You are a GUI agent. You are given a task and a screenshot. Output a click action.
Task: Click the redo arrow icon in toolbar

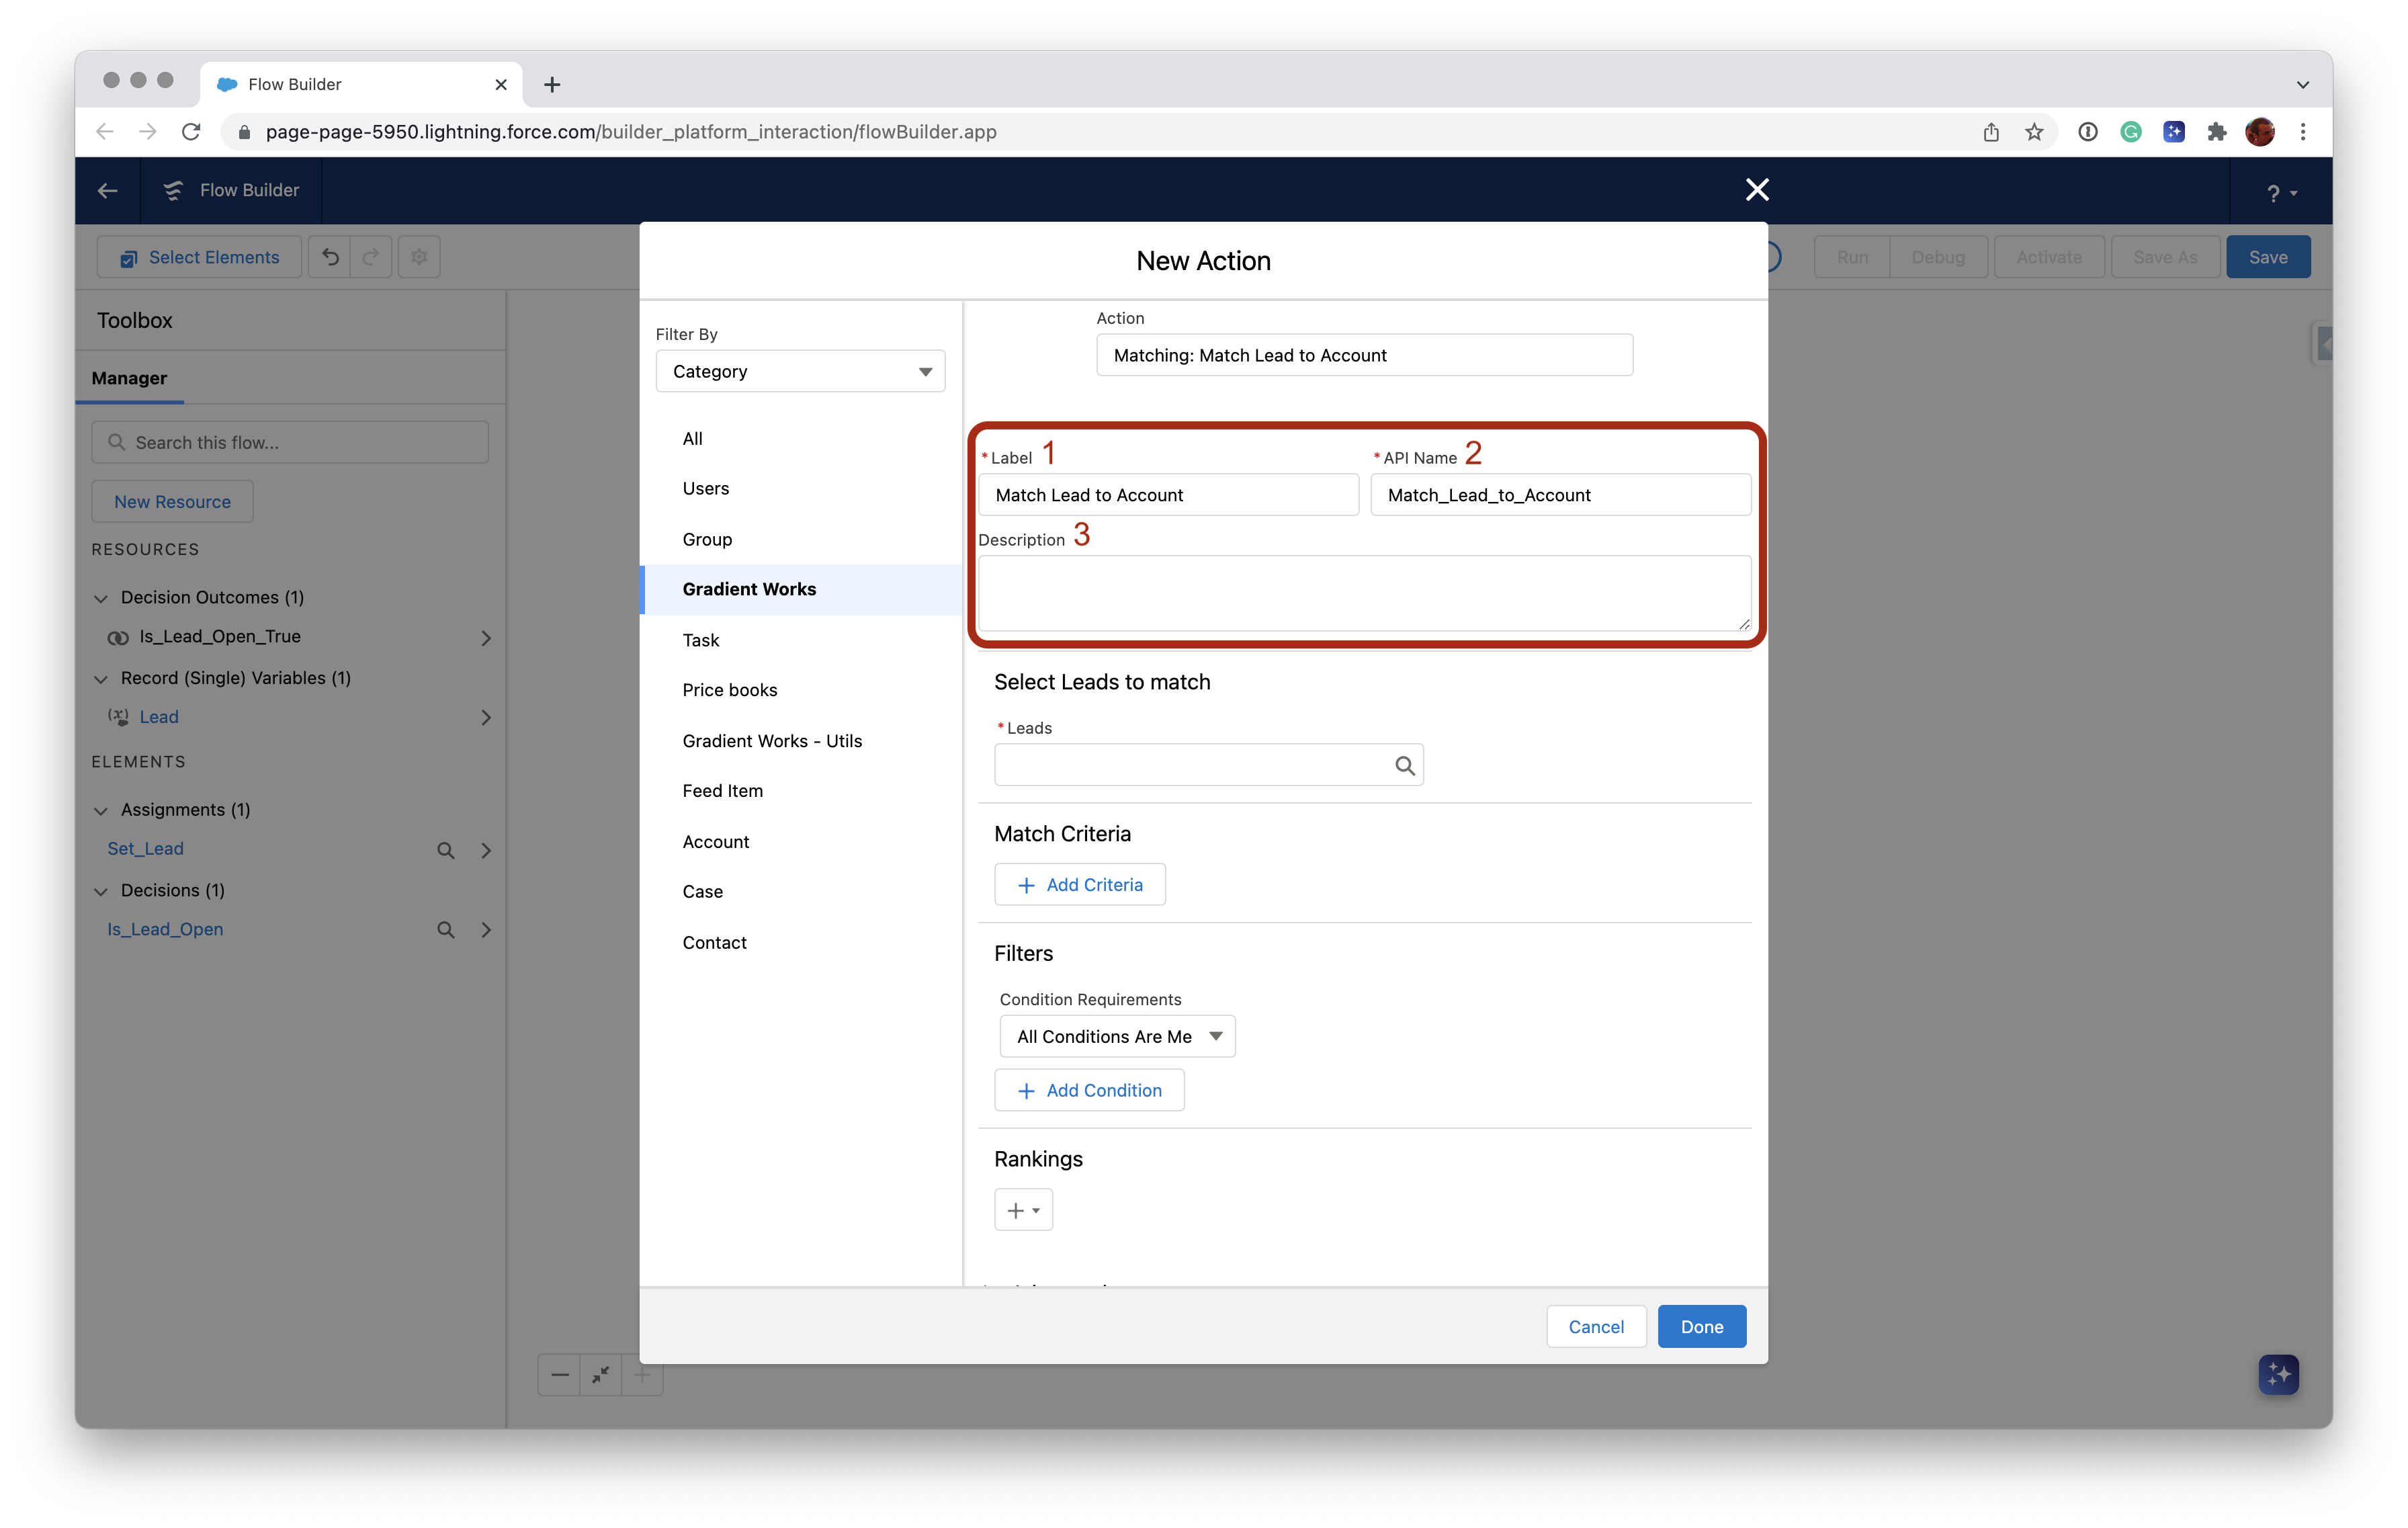[370, 256]
